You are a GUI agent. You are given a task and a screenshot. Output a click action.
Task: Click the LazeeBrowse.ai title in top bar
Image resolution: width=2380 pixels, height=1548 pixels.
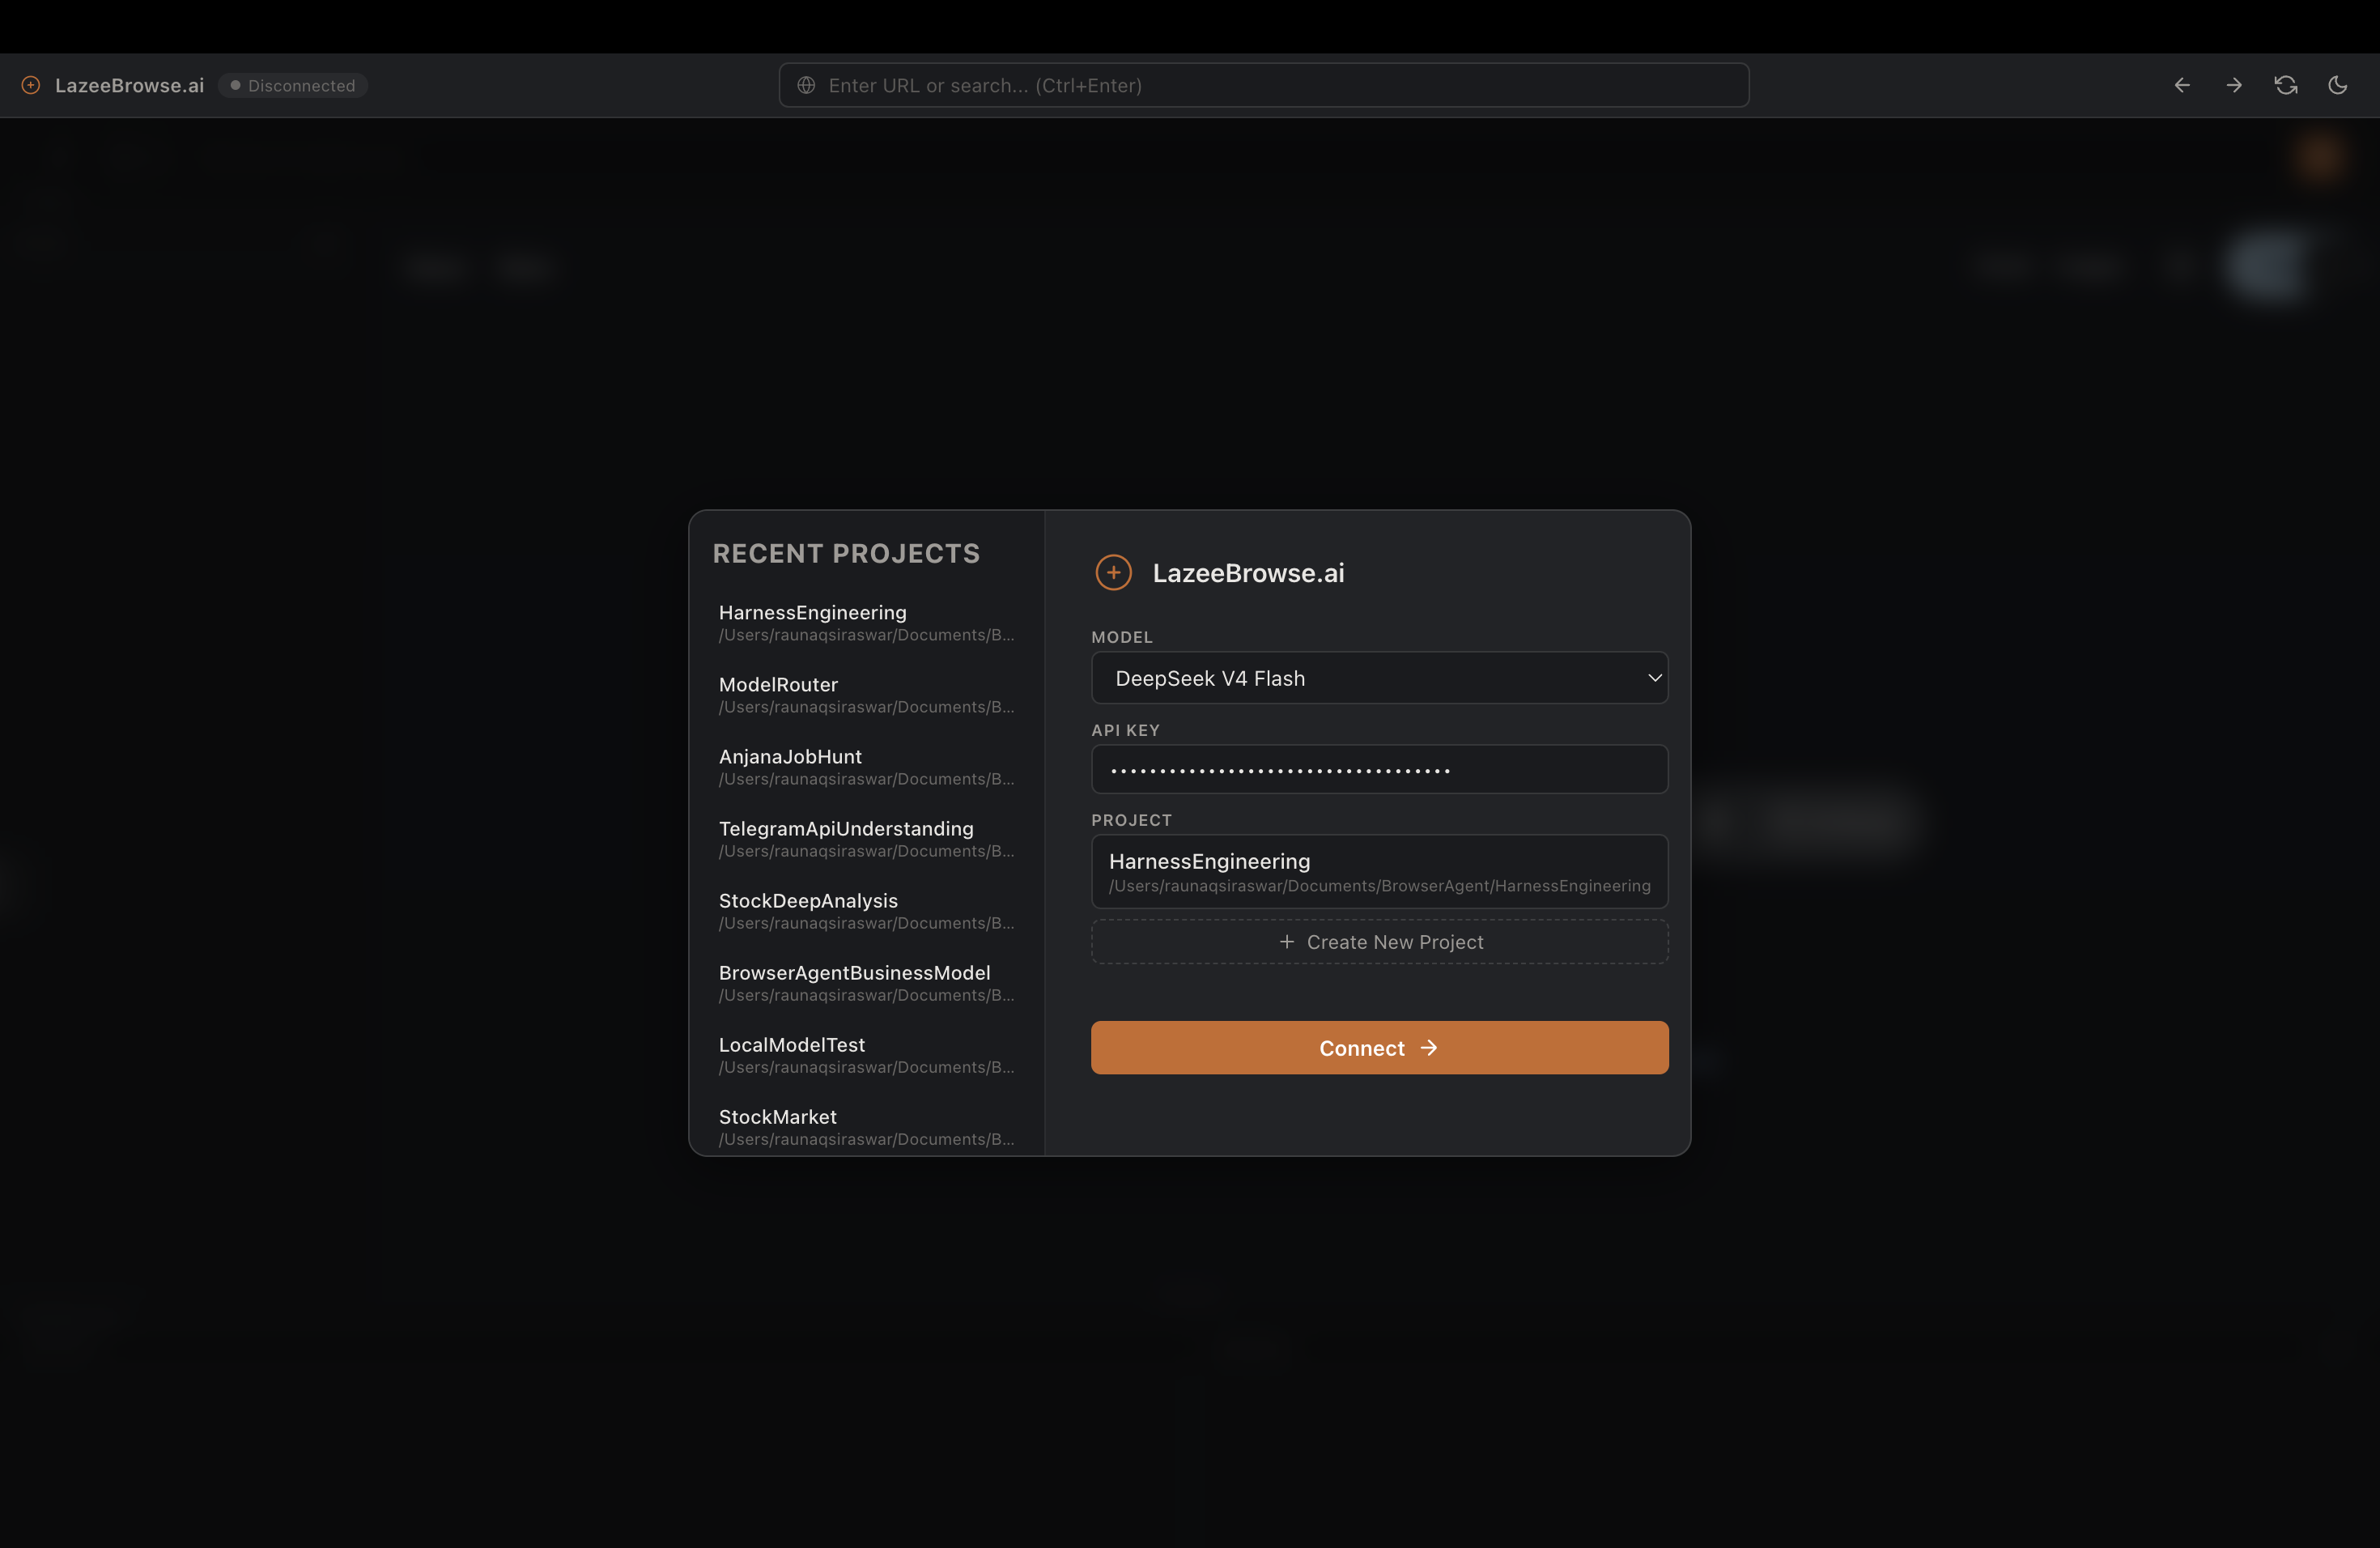(129, 85)
